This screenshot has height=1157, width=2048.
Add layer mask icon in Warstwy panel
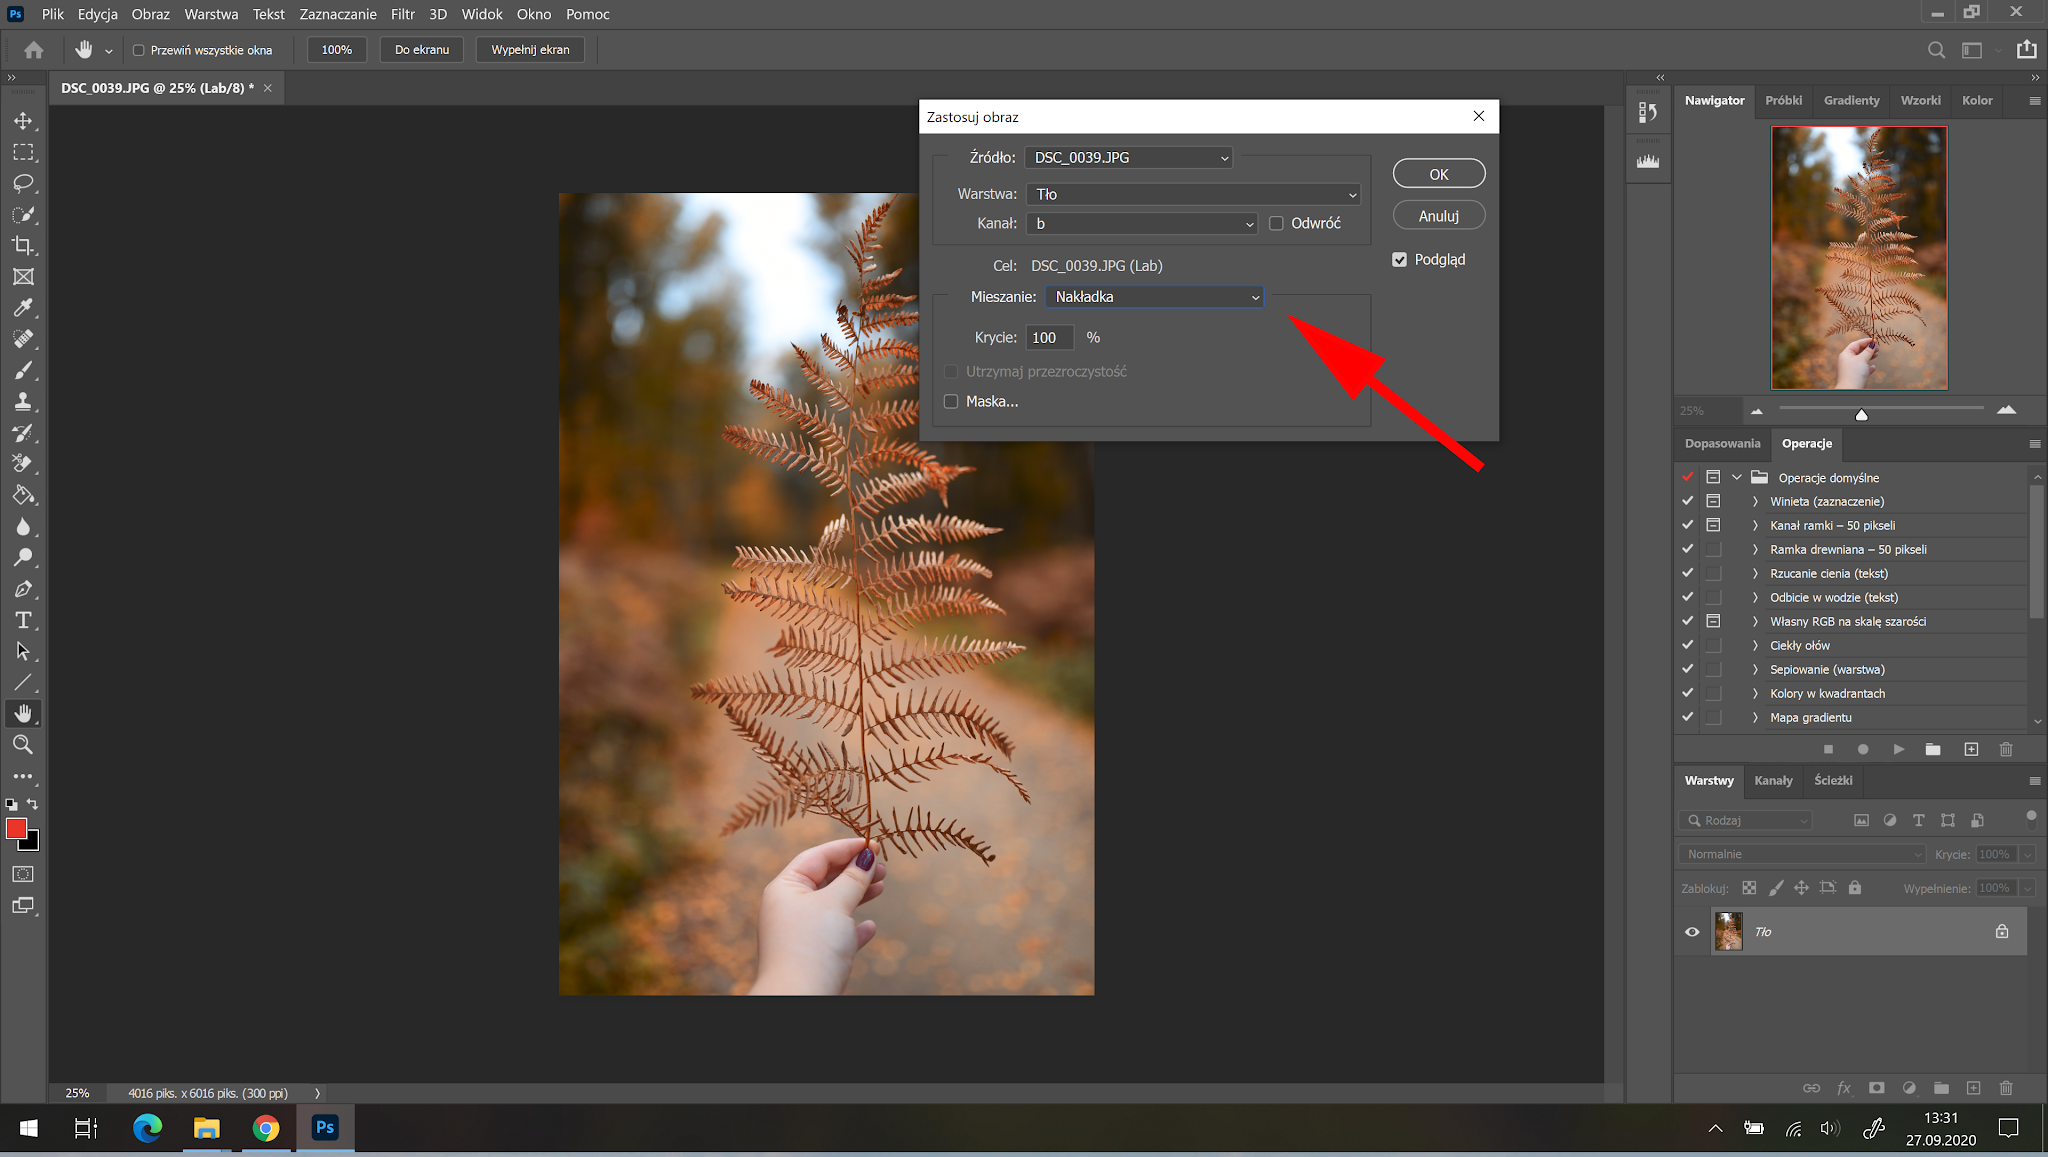point(1877,1088)
